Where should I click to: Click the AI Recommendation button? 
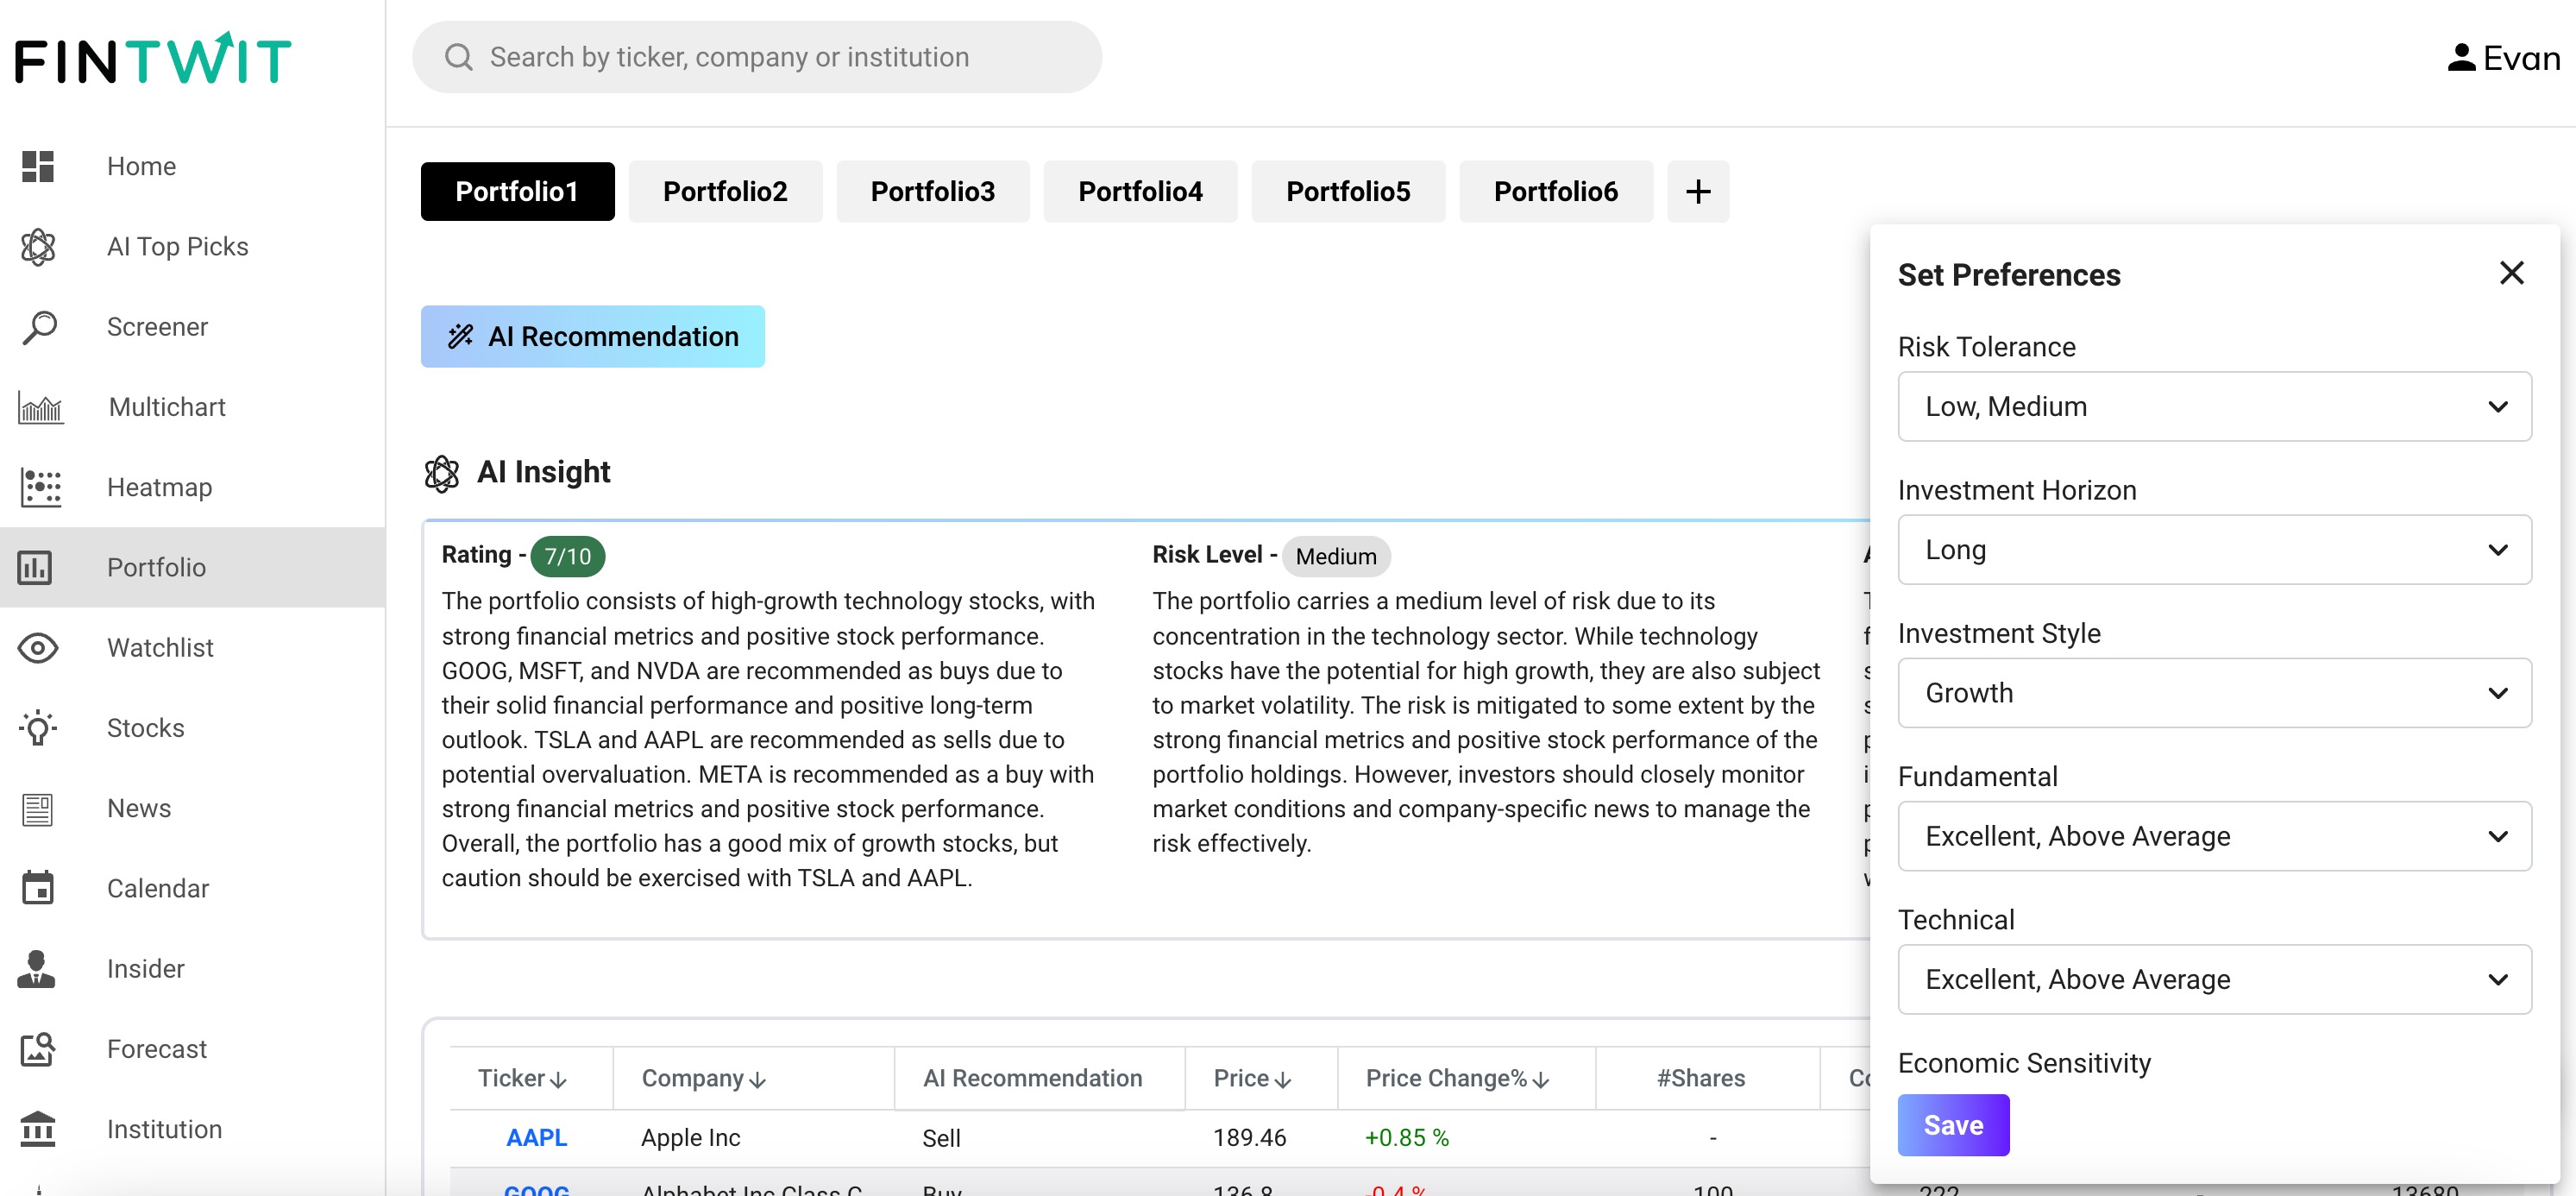(x=592, y=337)
